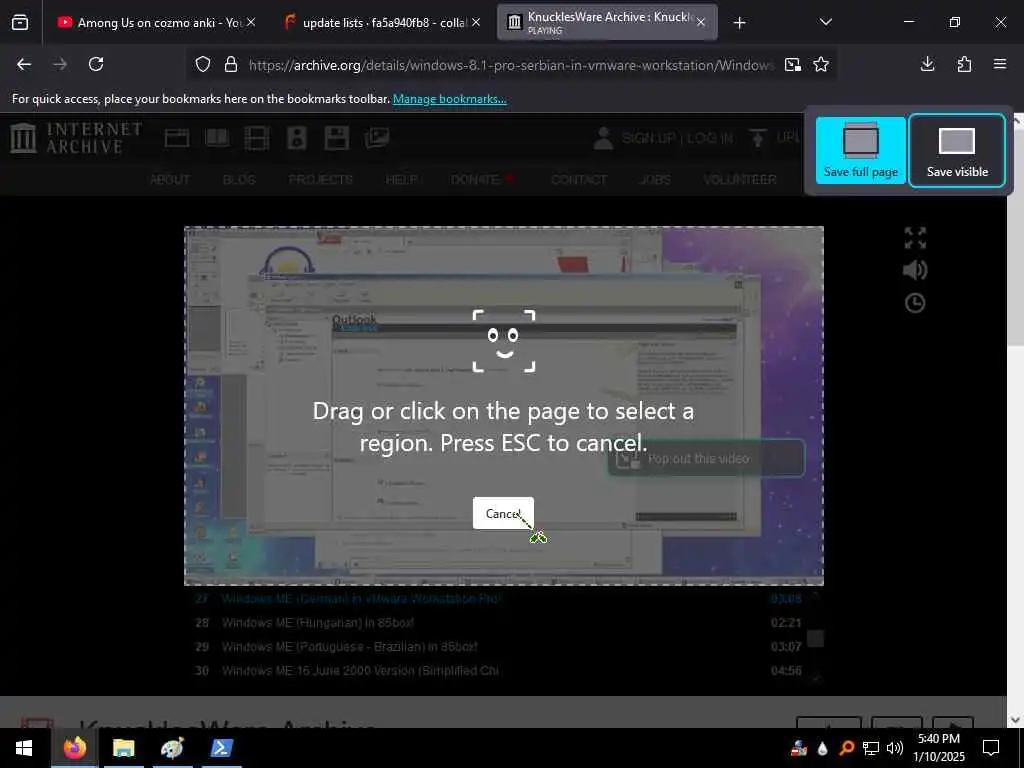Switch to the Among Us YouTube tab
Image resolution: width=1024 pixels, height=768 pixels.
point(150,23)
